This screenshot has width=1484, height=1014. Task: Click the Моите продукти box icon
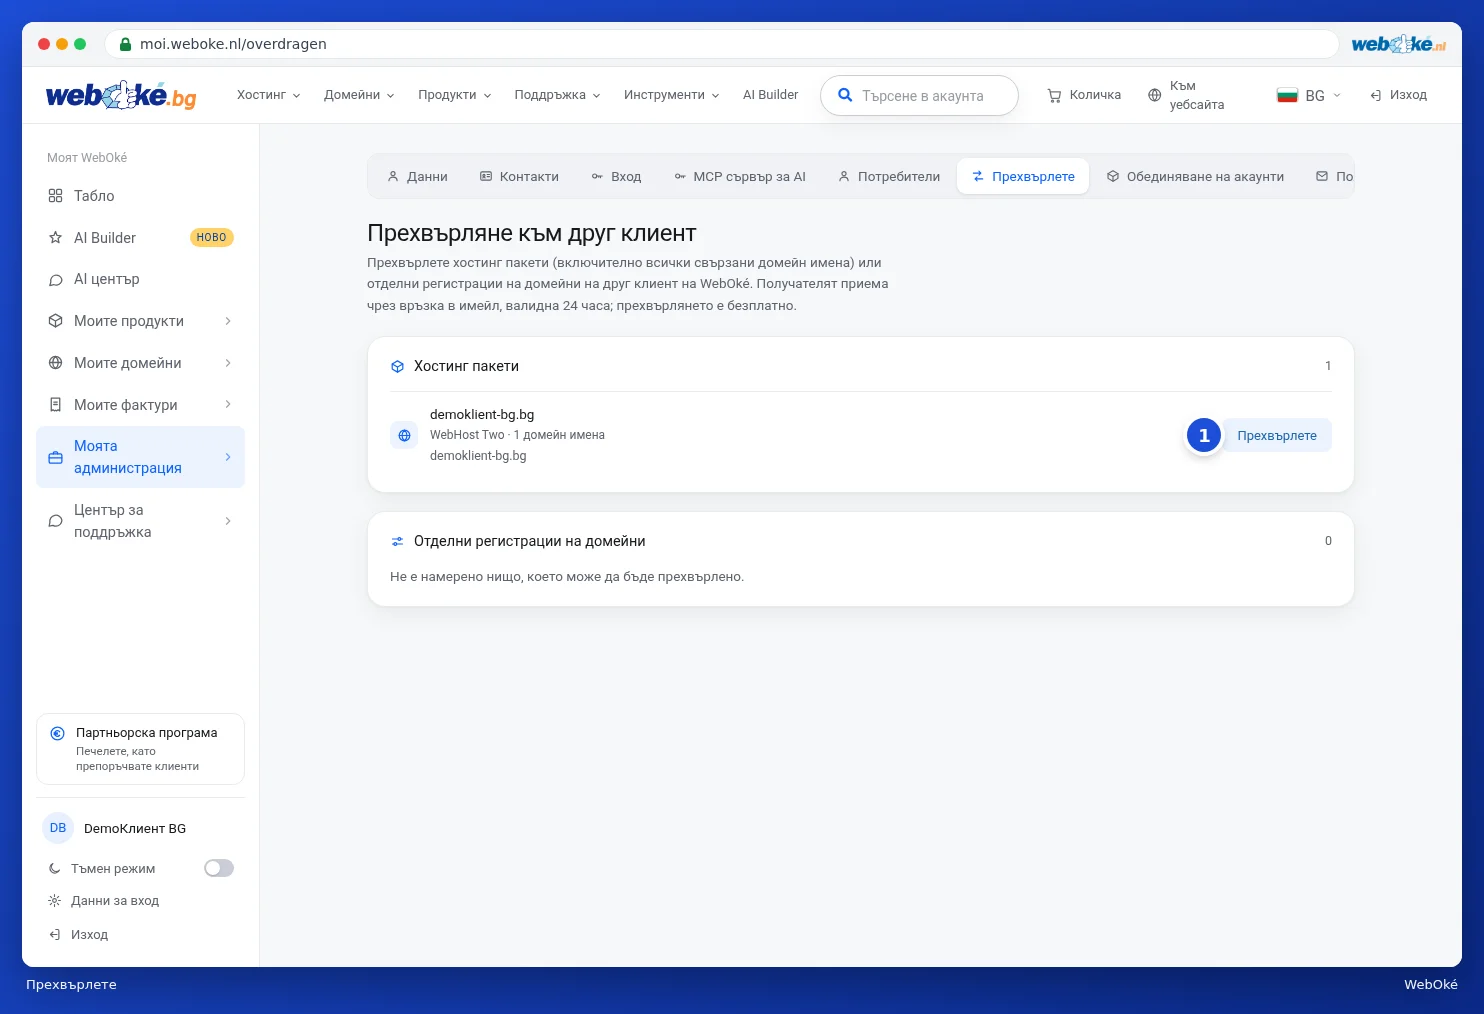(x=55, y=321)
